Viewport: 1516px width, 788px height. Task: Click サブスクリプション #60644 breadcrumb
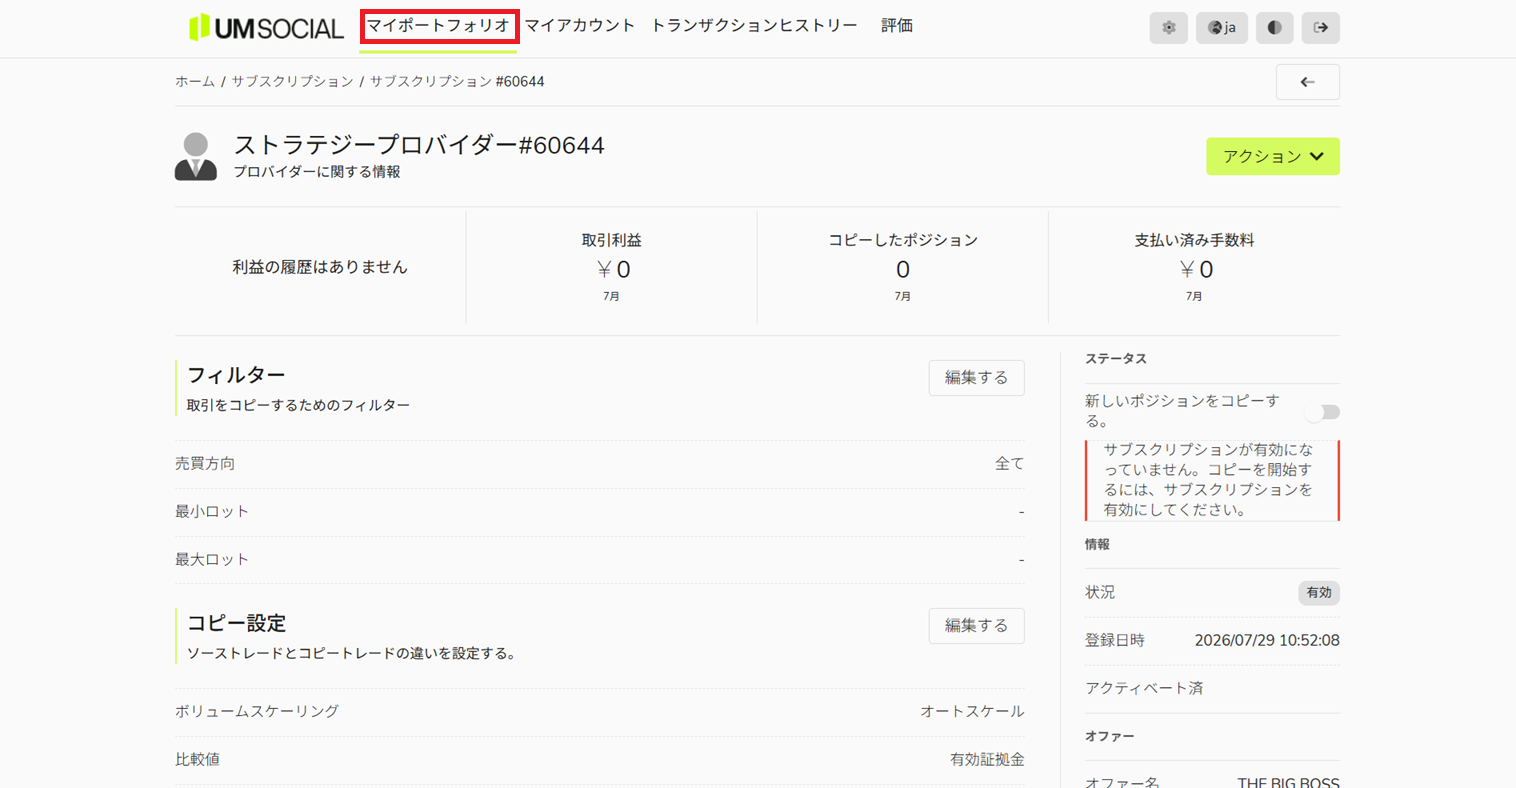[457, 81]
